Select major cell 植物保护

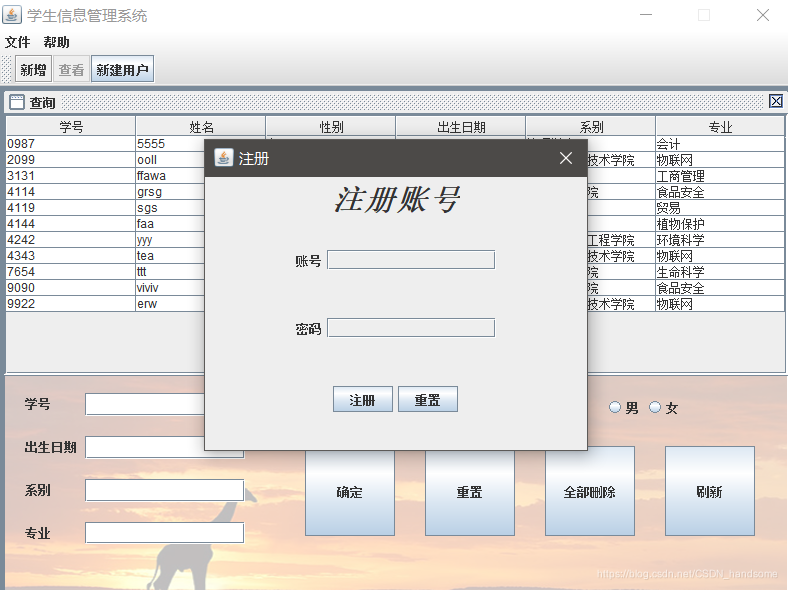[x=720, y=224]
